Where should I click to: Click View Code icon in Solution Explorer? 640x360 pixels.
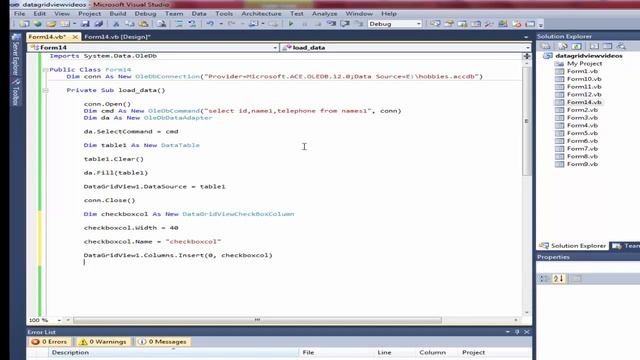point(594,46)
